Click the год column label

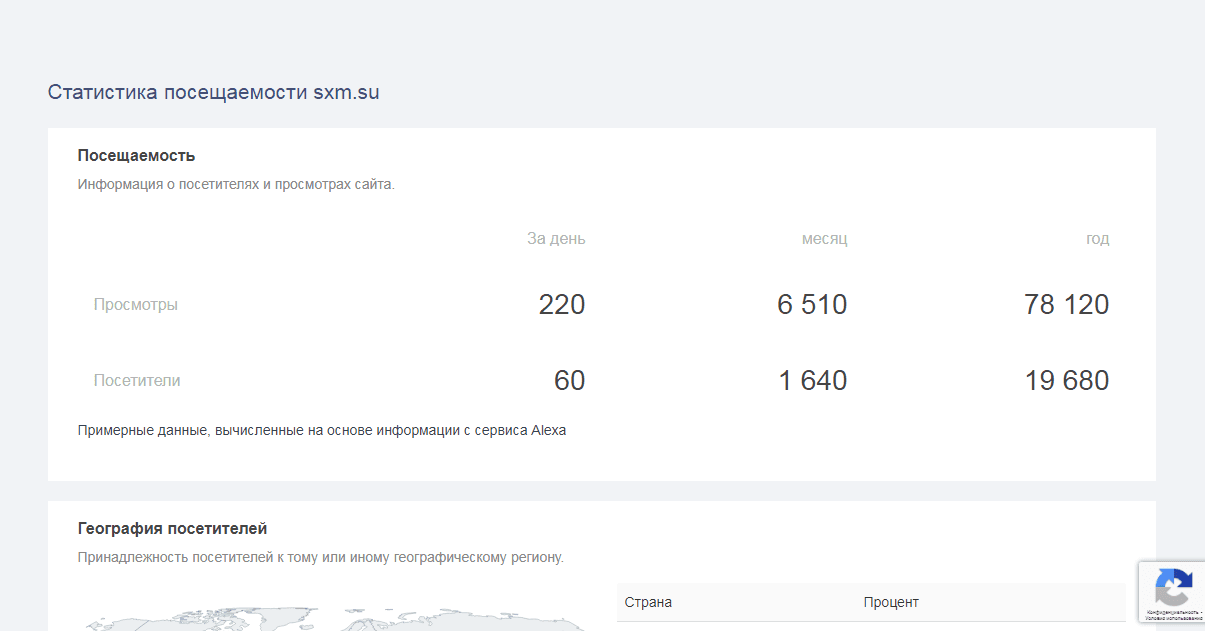[1097, 239]
